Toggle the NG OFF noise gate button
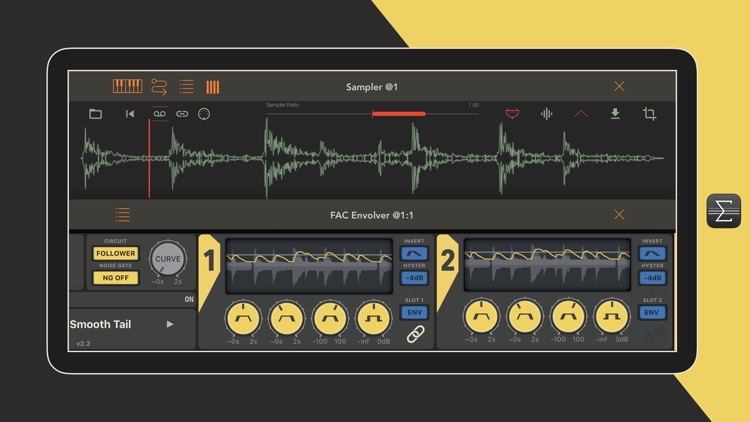Viewport: 750px width, 422px height. click(x=115, y=278)
